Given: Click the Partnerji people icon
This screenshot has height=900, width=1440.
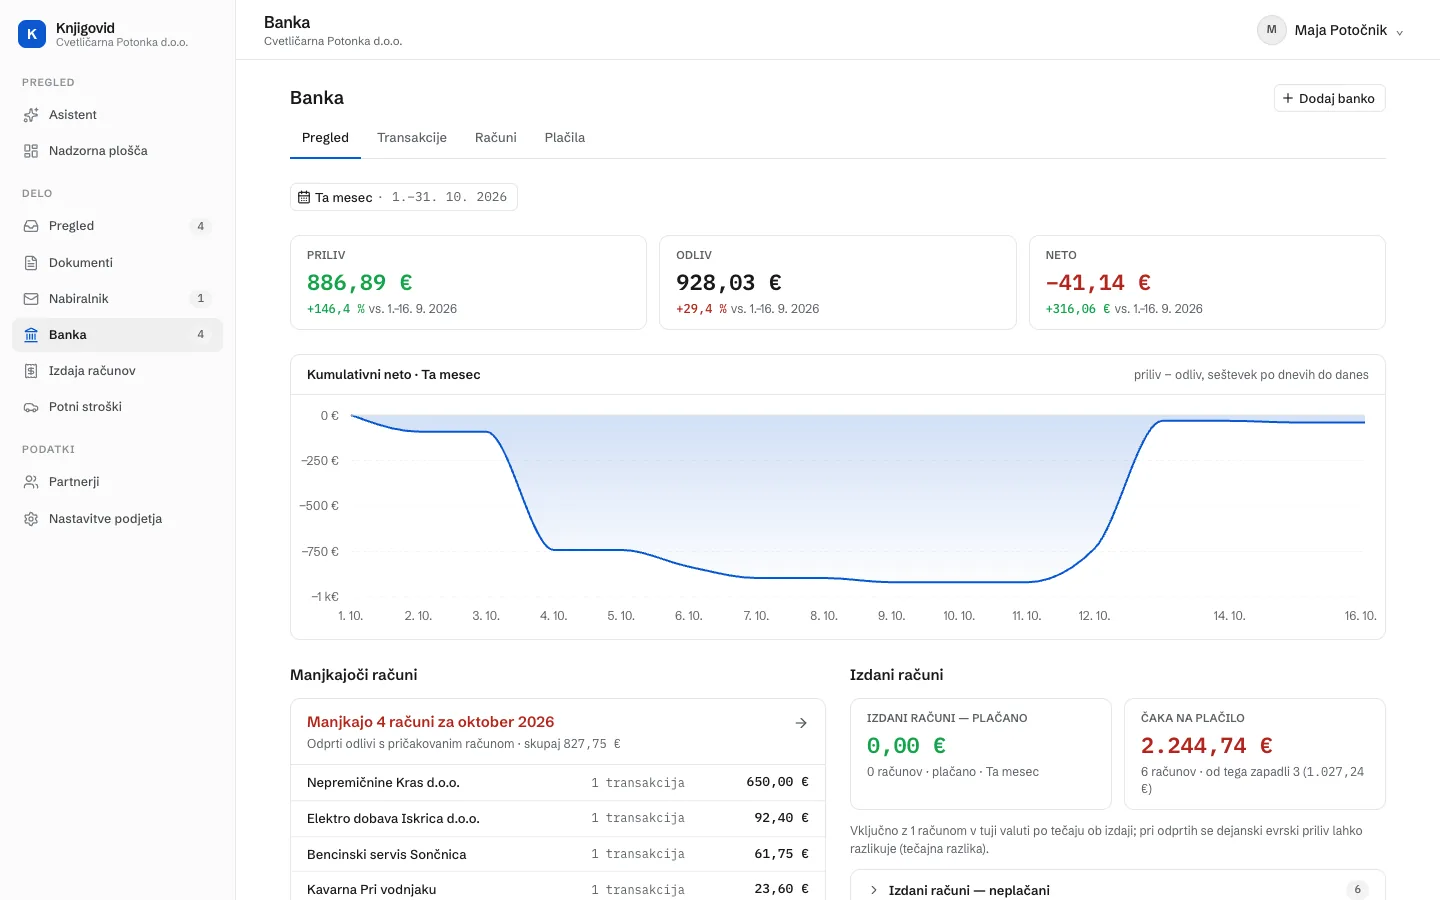Looking at the screenshot, I should pos(31,482).
